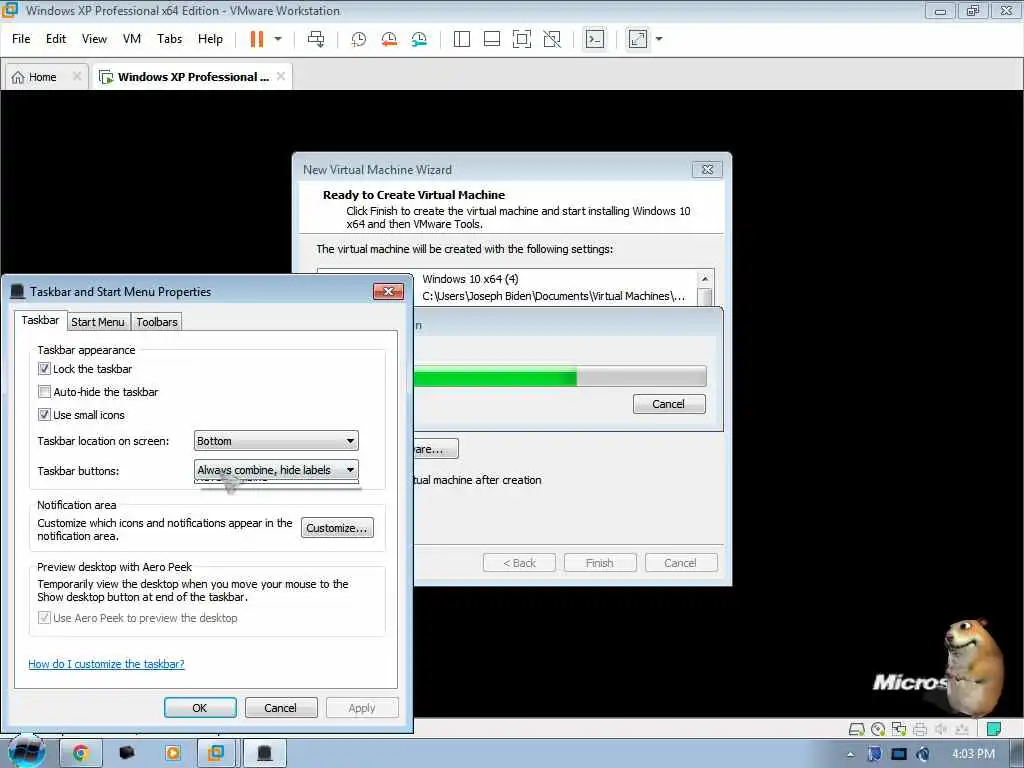This screenshot has width=1024, height=768.
Task: Toggle the library sidebar icon
Action: coord(462,39)
